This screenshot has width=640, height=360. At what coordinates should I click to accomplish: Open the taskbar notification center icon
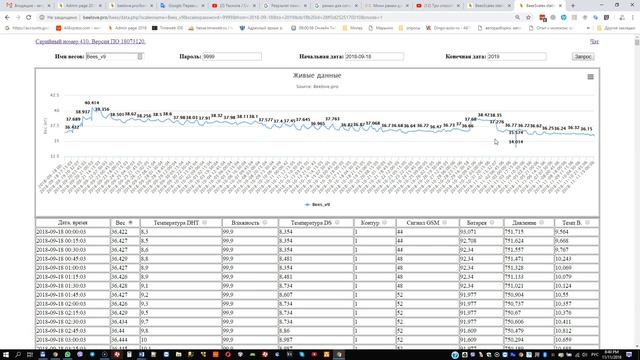629,355
